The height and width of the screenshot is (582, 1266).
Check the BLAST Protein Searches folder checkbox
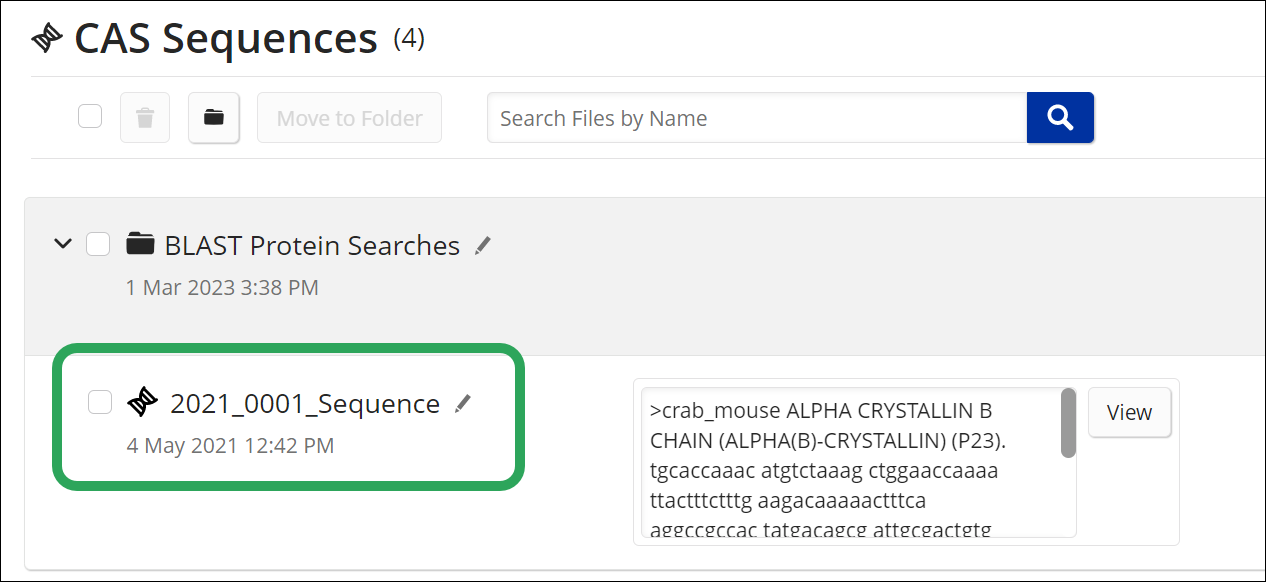pyautogui.click(x=98, y=244)
